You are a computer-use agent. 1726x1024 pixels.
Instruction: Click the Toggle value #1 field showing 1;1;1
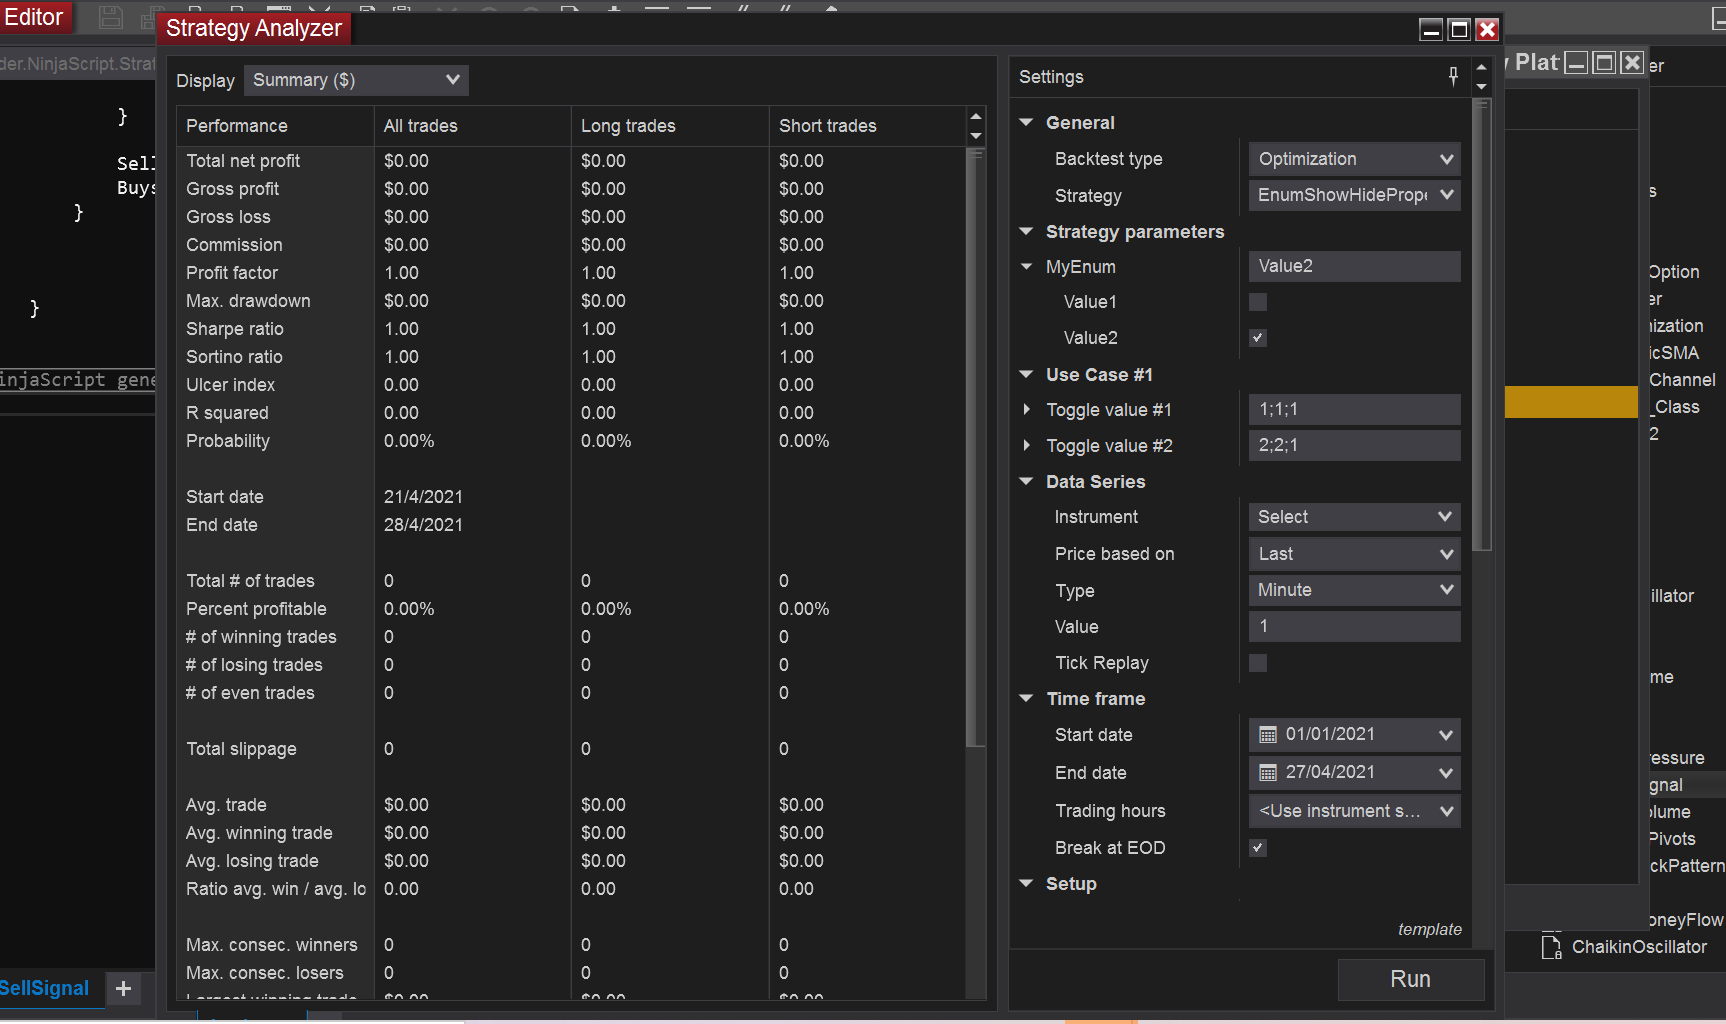coord(1354,410)
